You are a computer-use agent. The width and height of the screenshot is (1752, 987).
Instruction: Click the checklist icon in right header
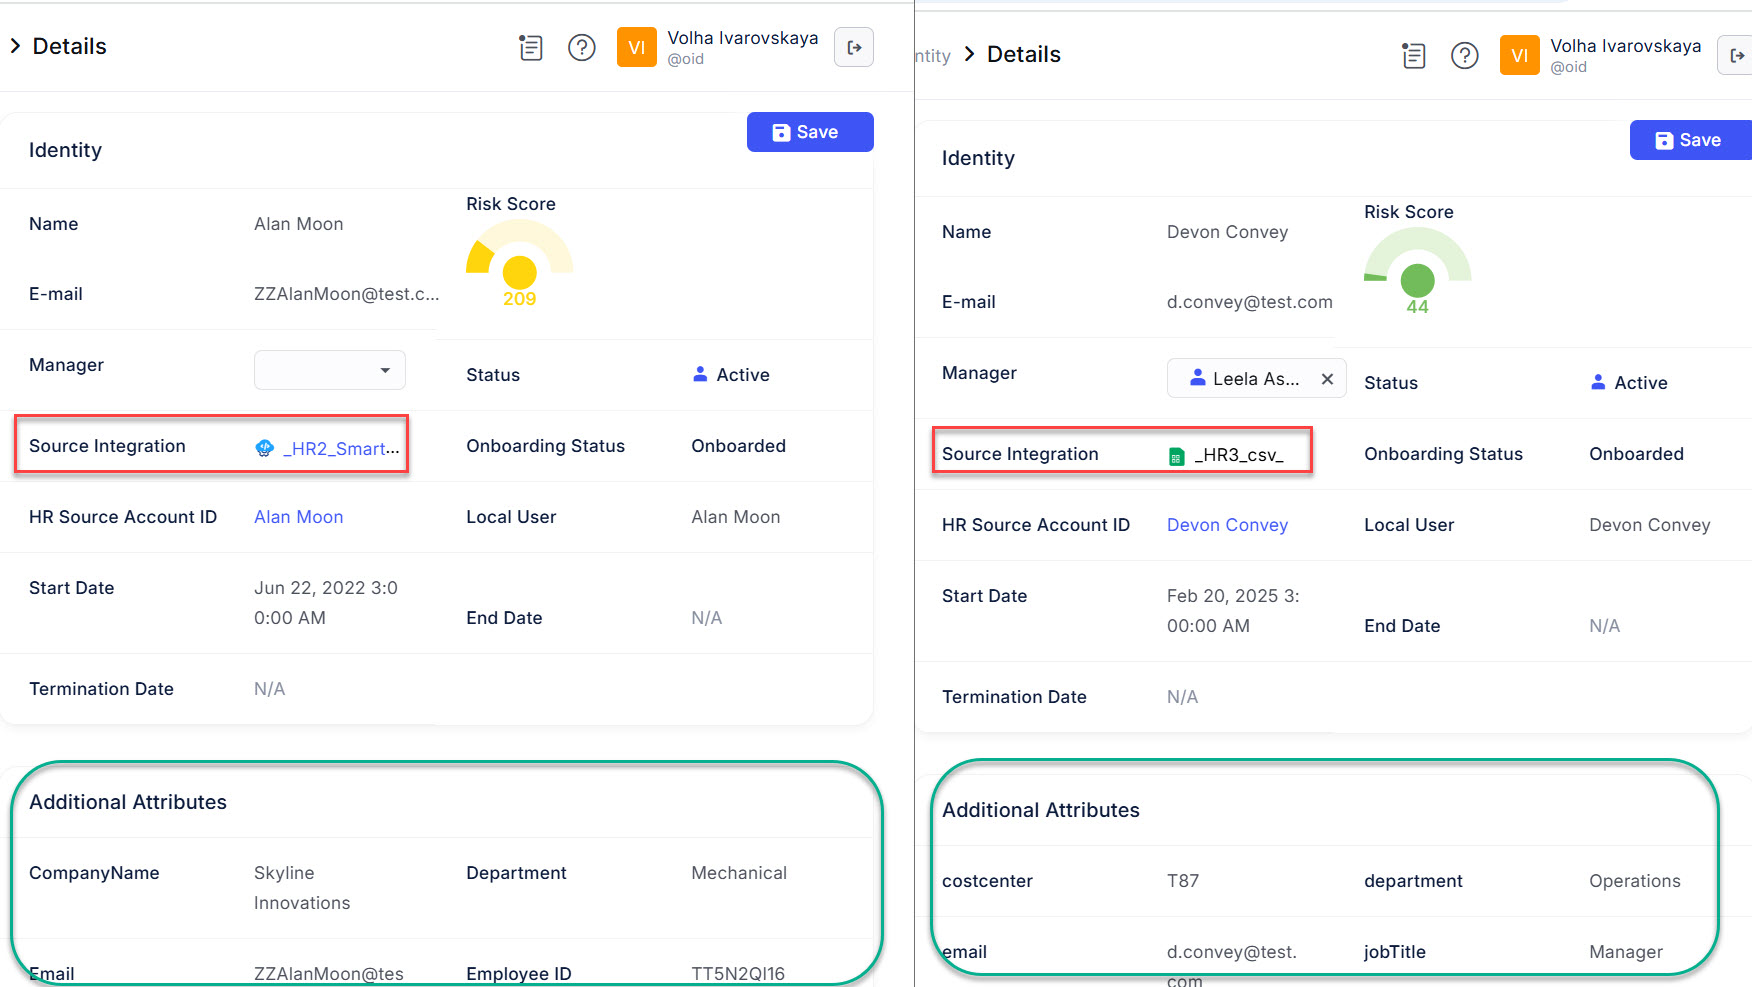(x=1413, y=55)
